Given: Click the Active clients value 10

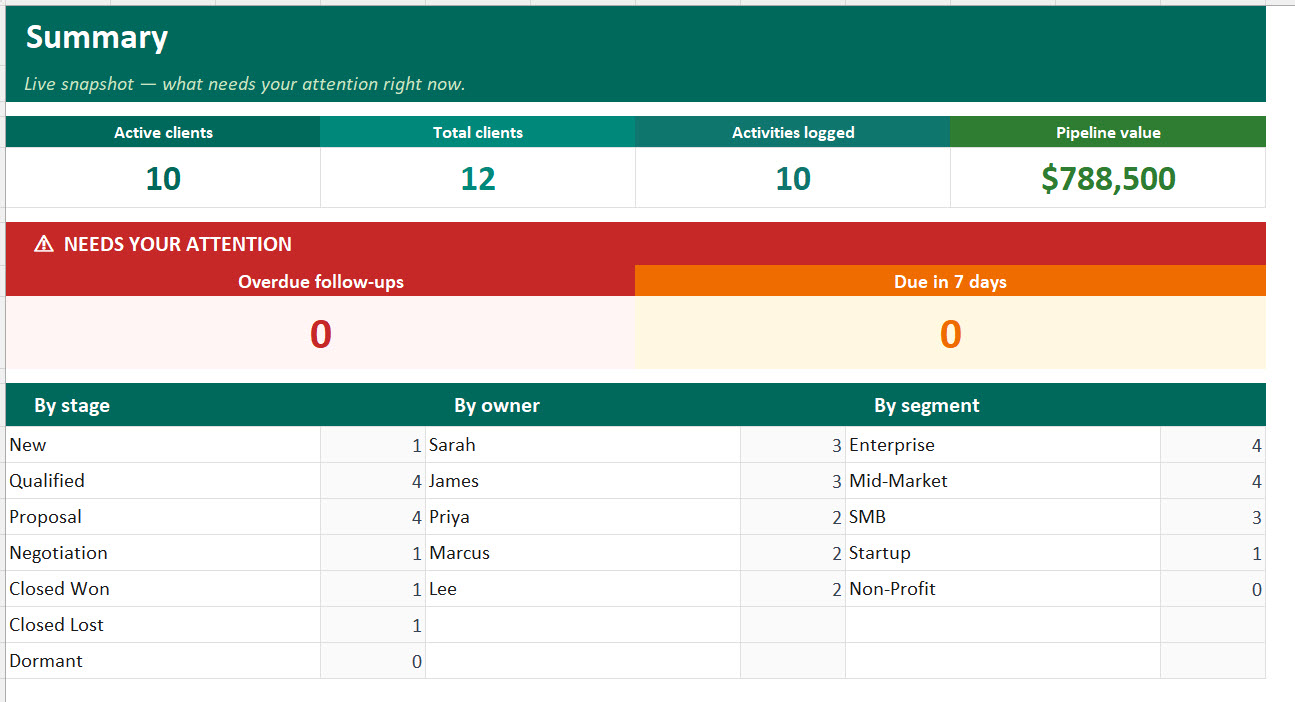Looking at the screenshot, I should pyautogui.click(x=163, y=178).
